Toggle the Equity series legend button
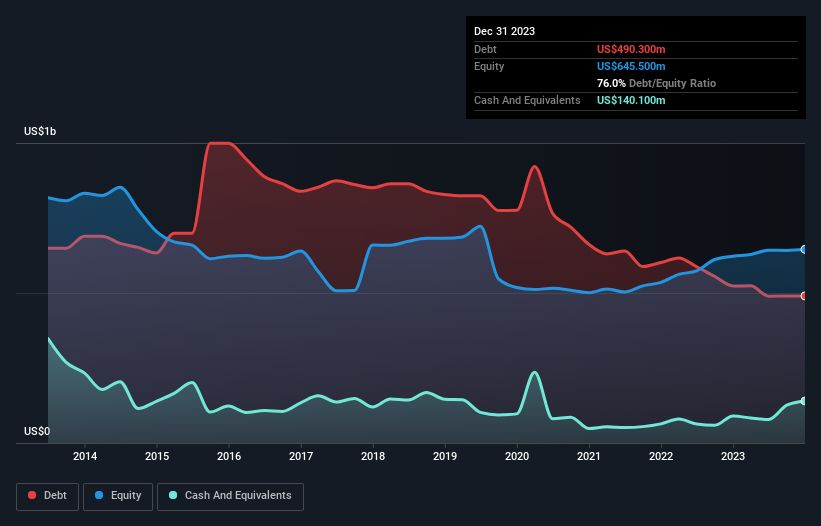Screen dimensions: 821x526 coord(118,496)
